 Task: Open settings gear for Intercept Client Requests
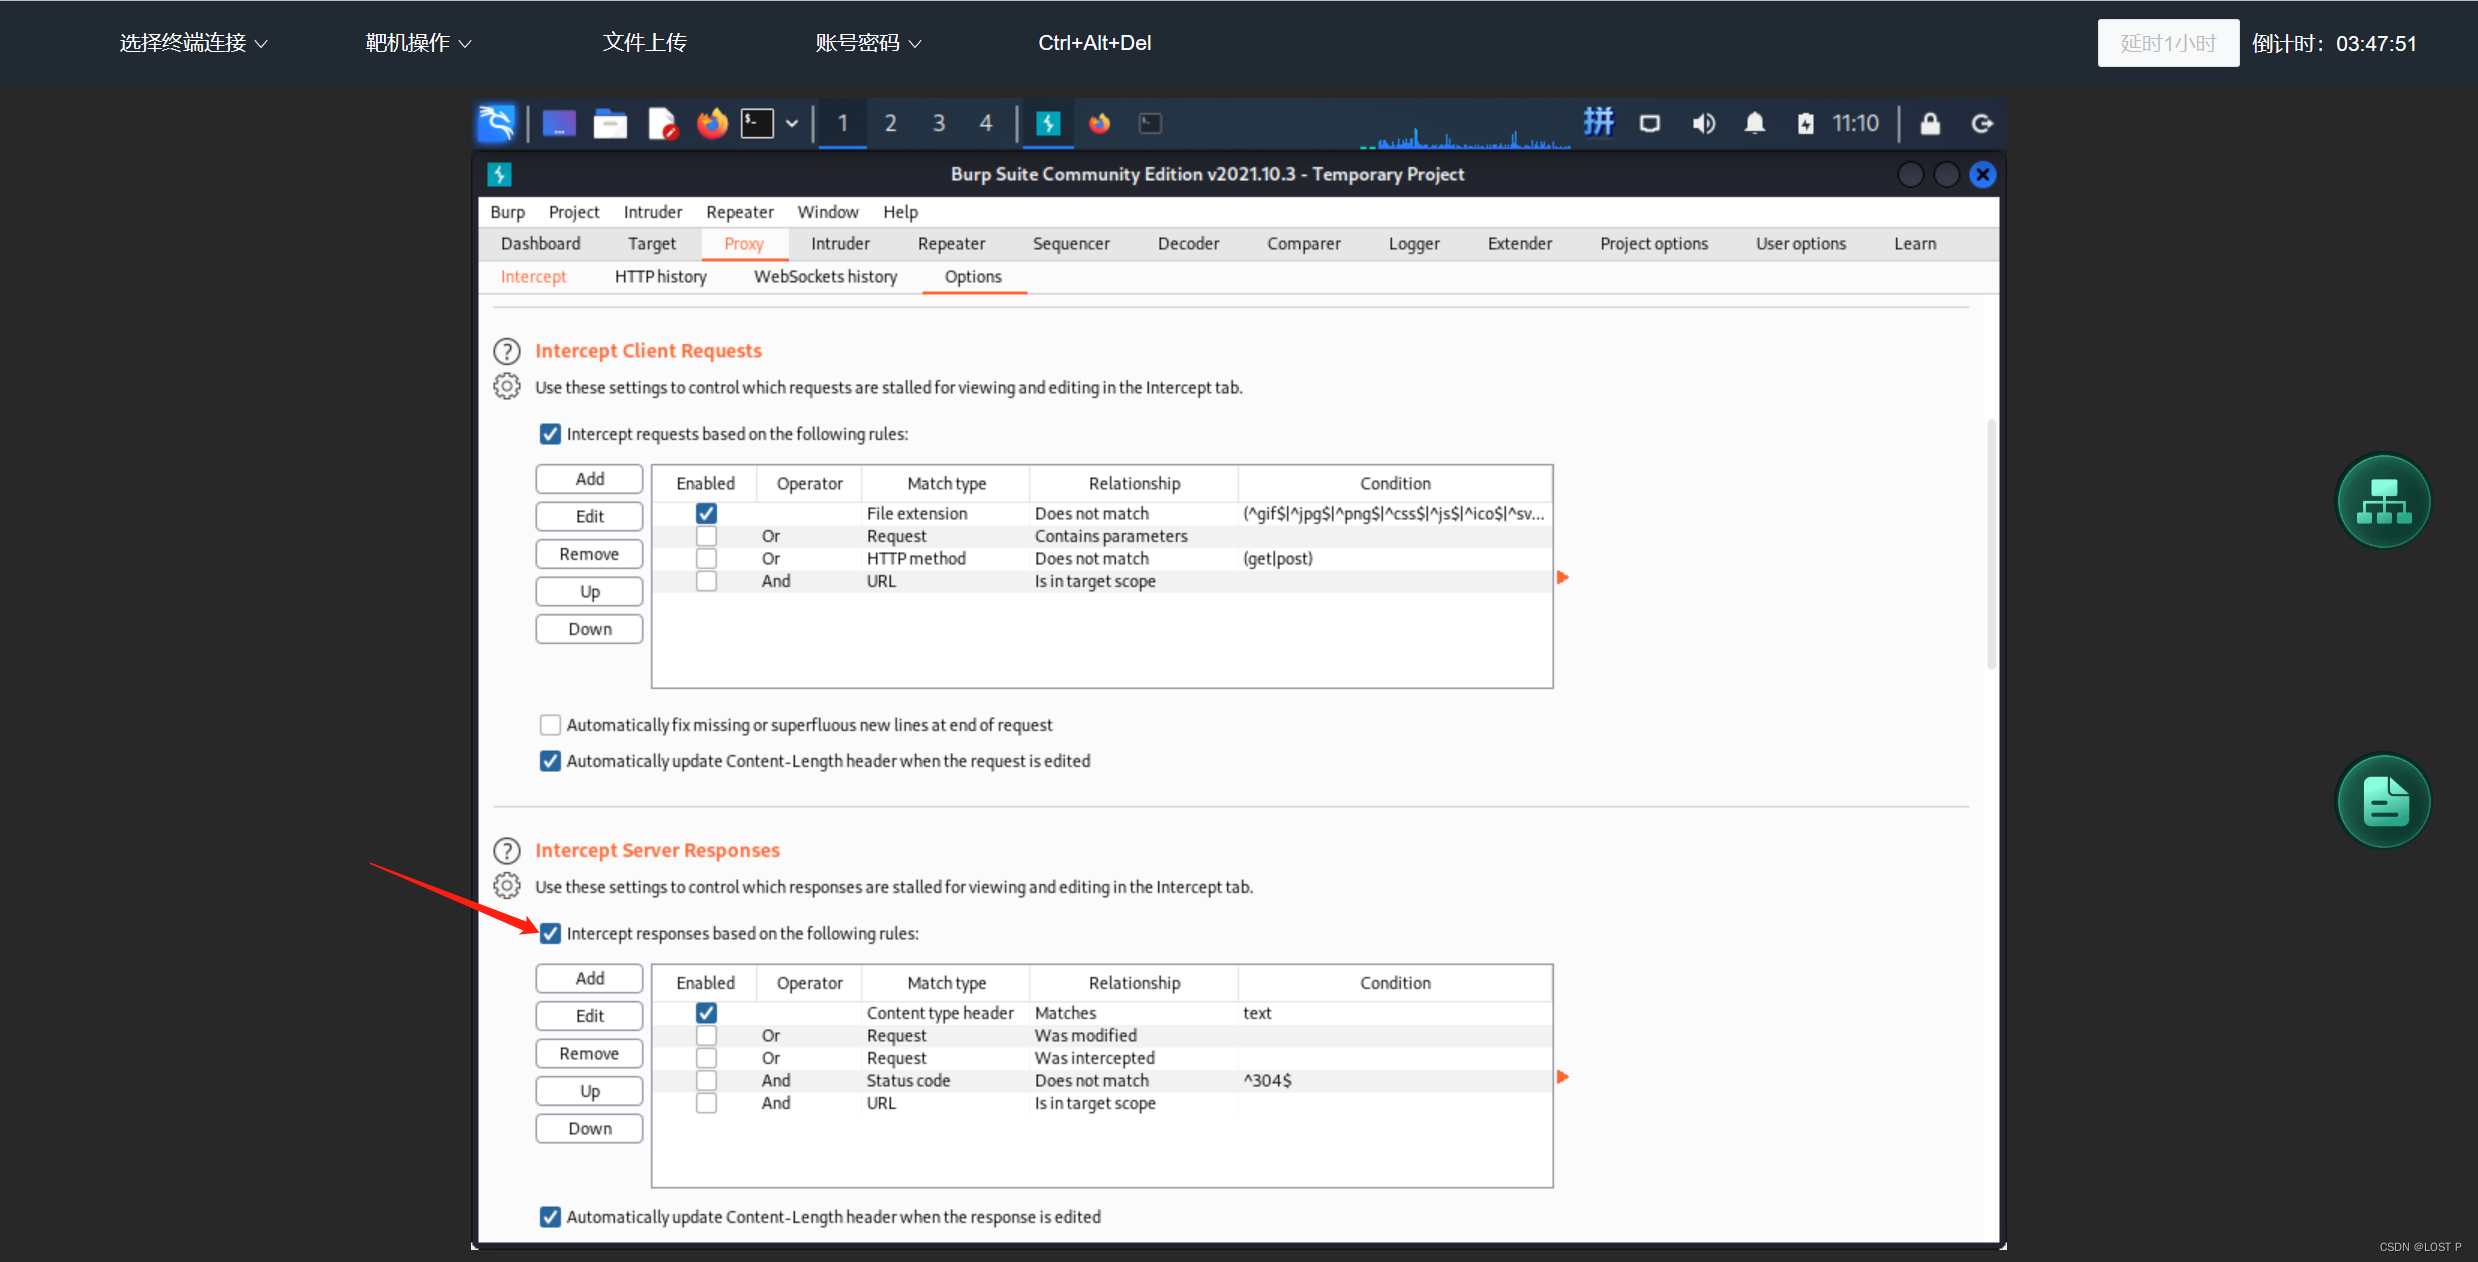(x=507, y=386)
